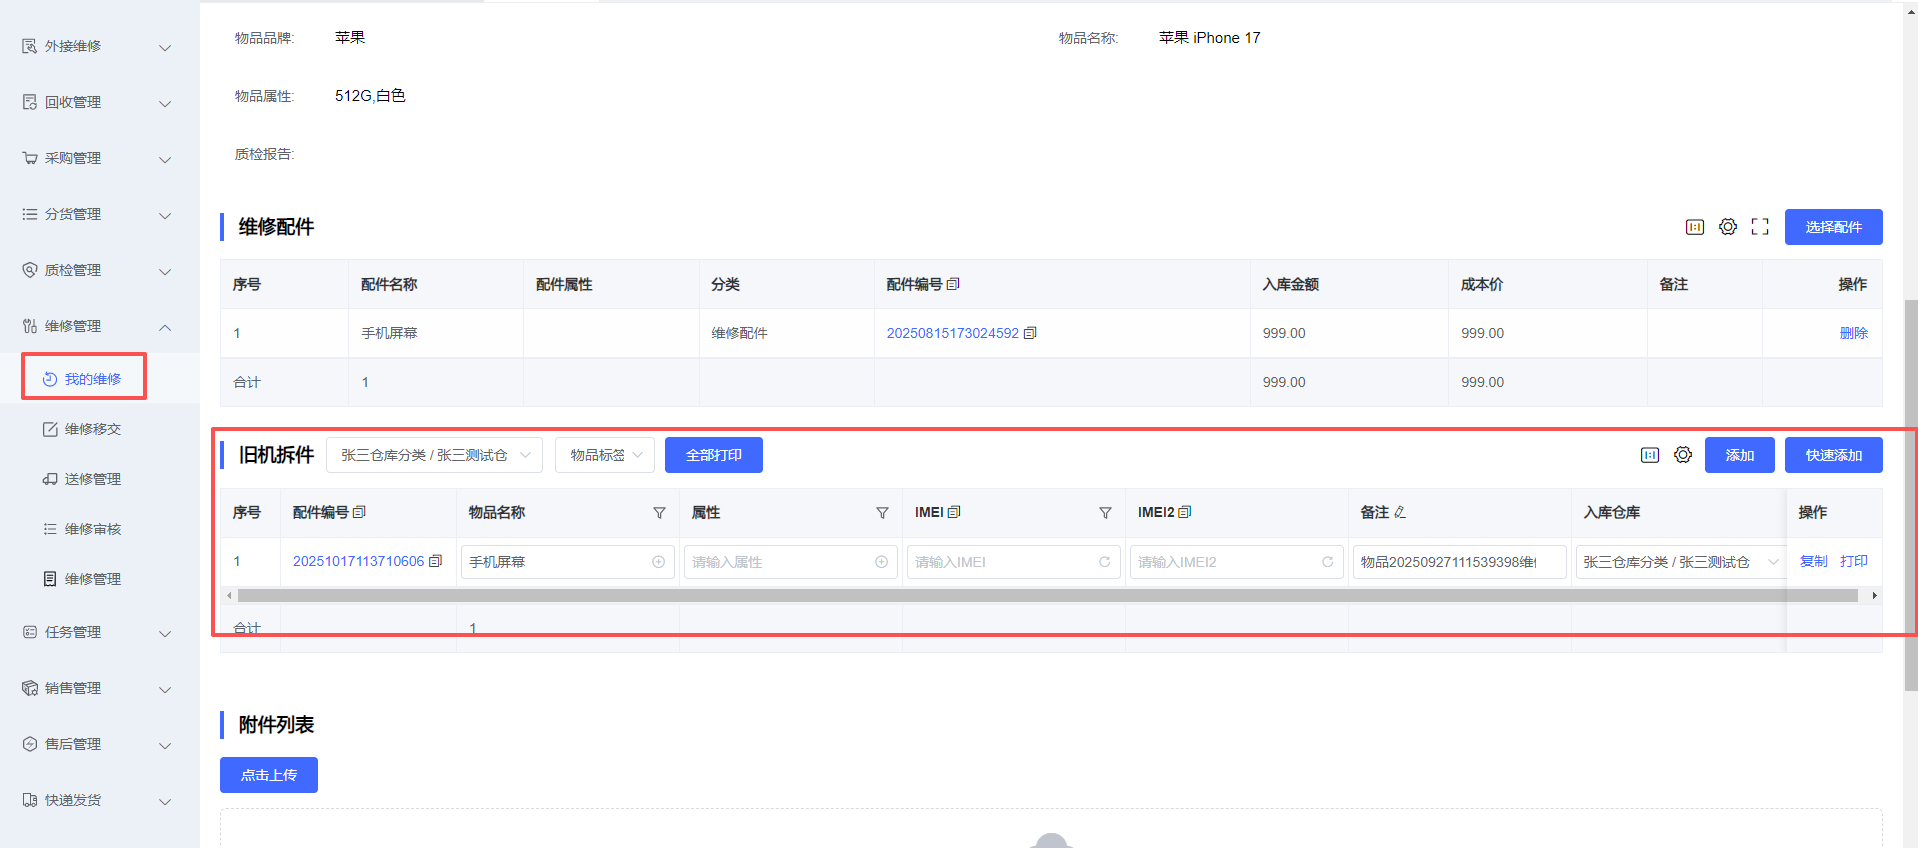Click filter icon in 物品名称 column
The width and height of the screenshot is (1918, 848).
point(659,513)
